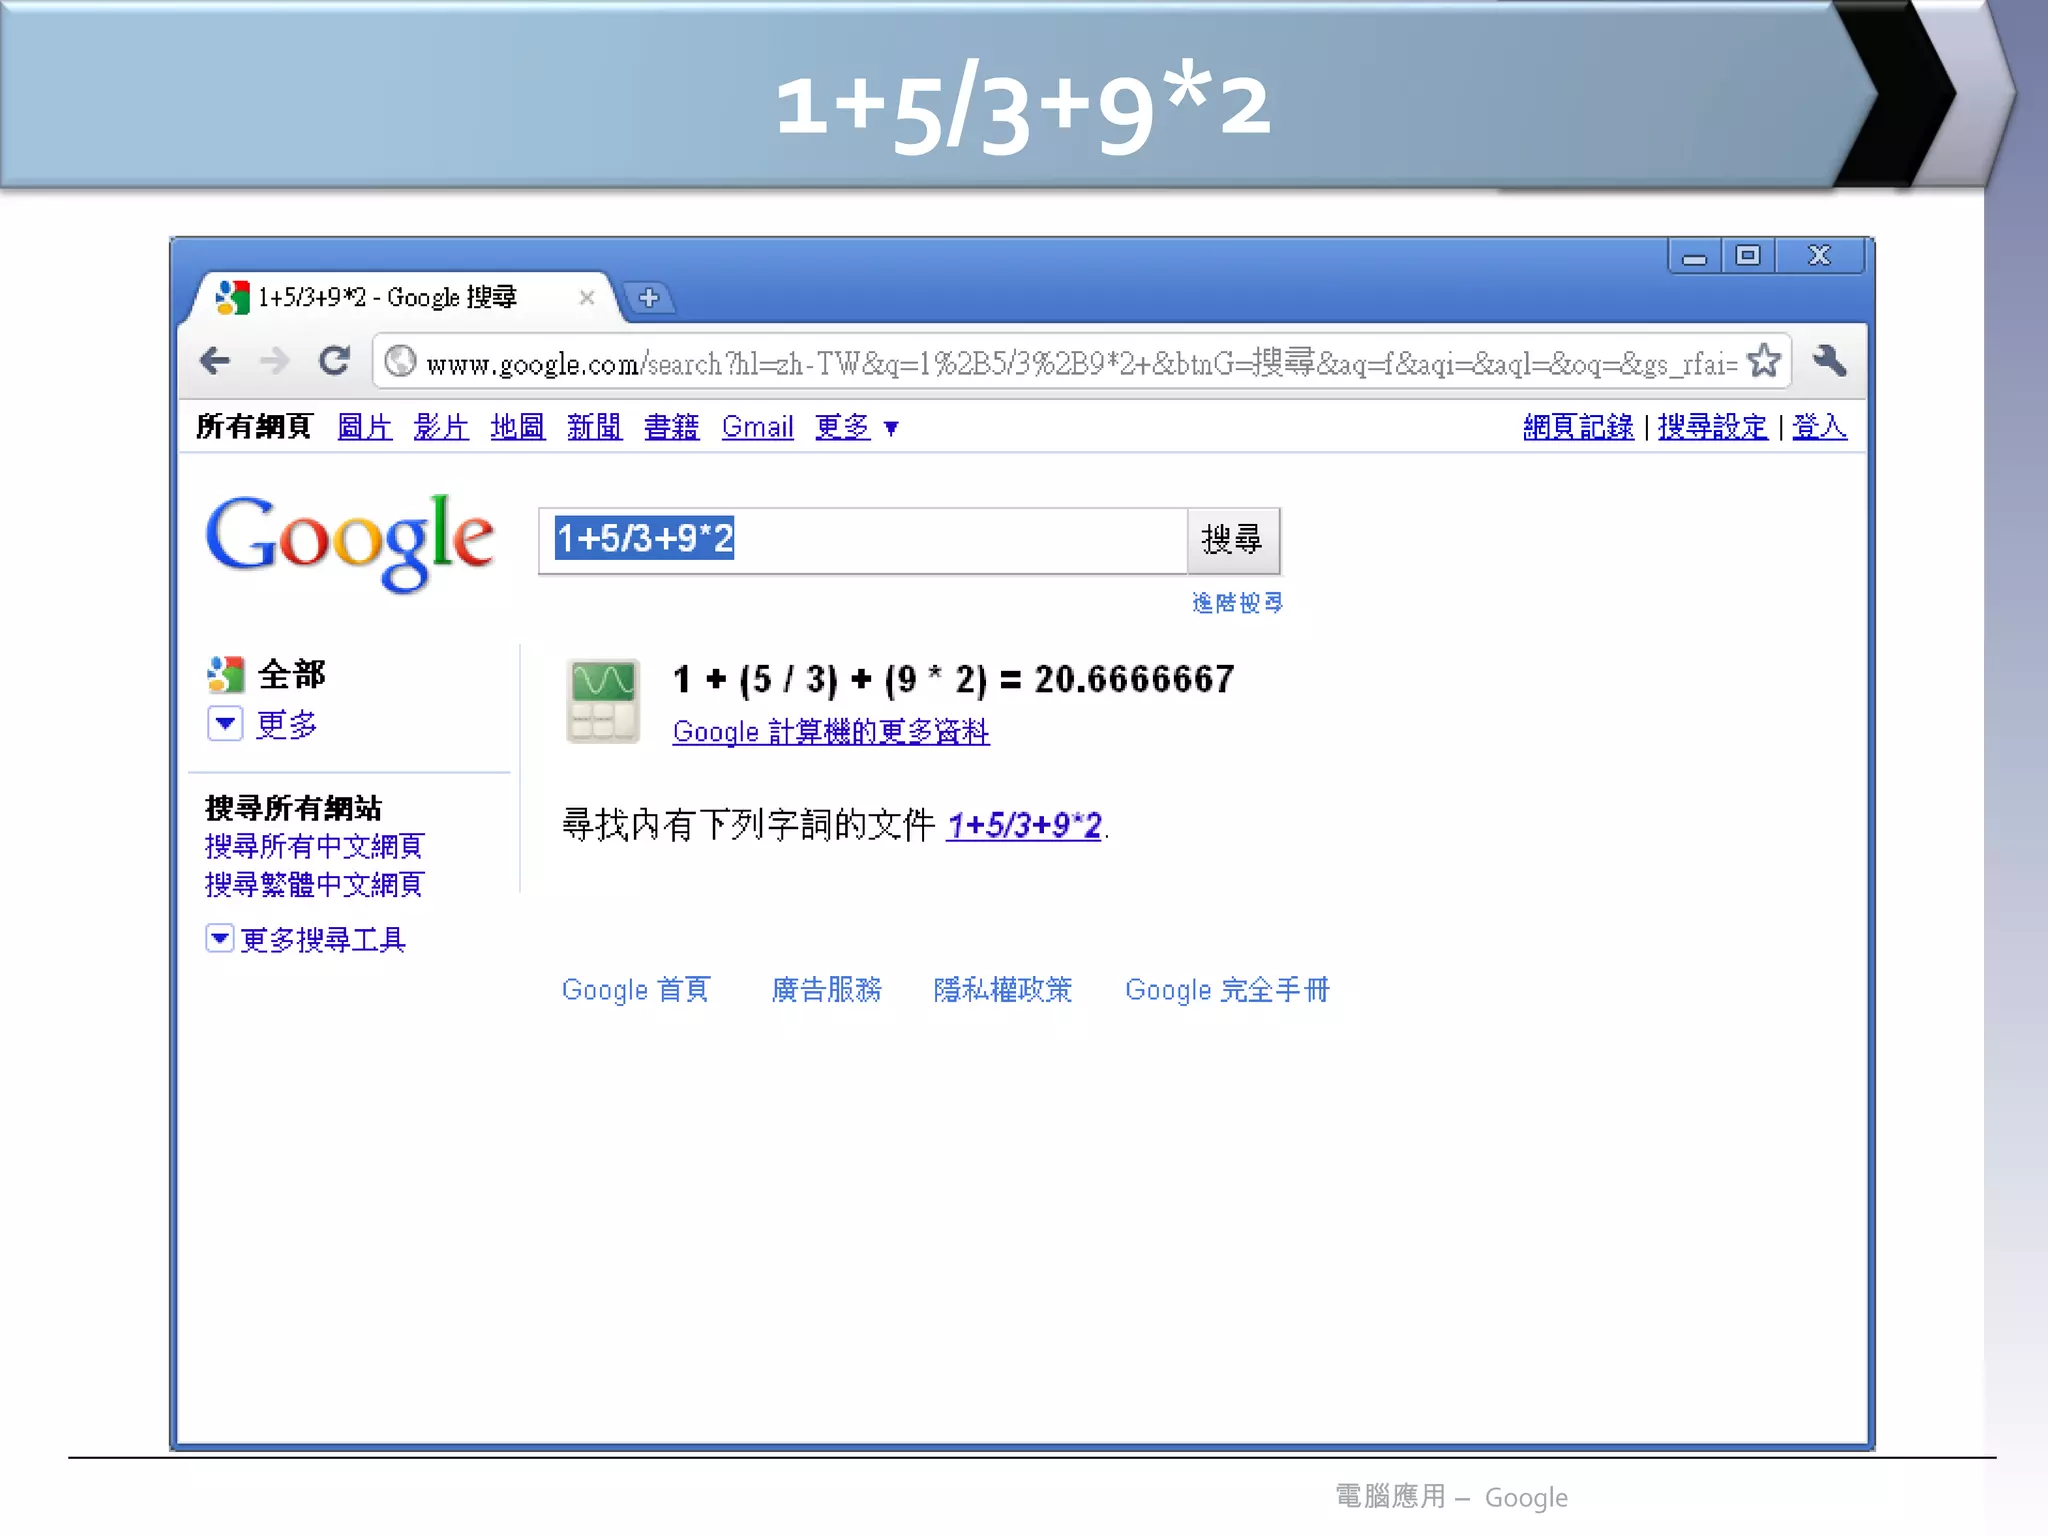Viewport: 2048px width, 1536px height.
Task: Click the browser back arrow
Action: [215, 360]
